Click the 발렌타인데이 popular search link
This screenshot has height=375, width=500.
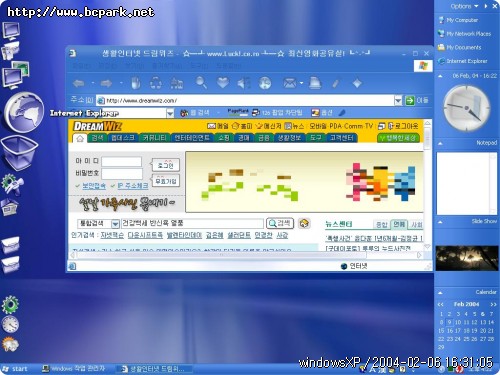click(184, 235)
